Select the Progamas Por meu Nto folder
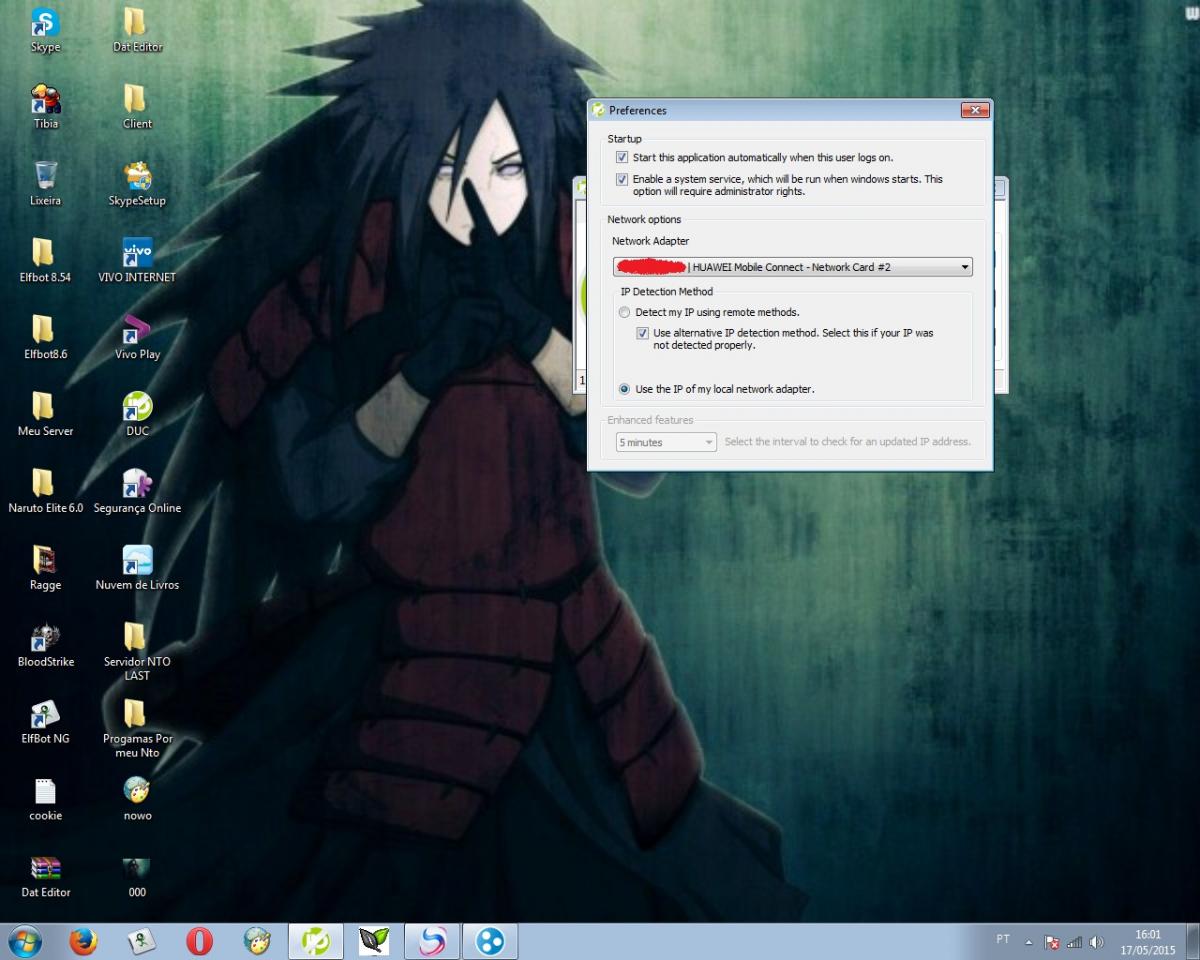 (x=137, y=729)
